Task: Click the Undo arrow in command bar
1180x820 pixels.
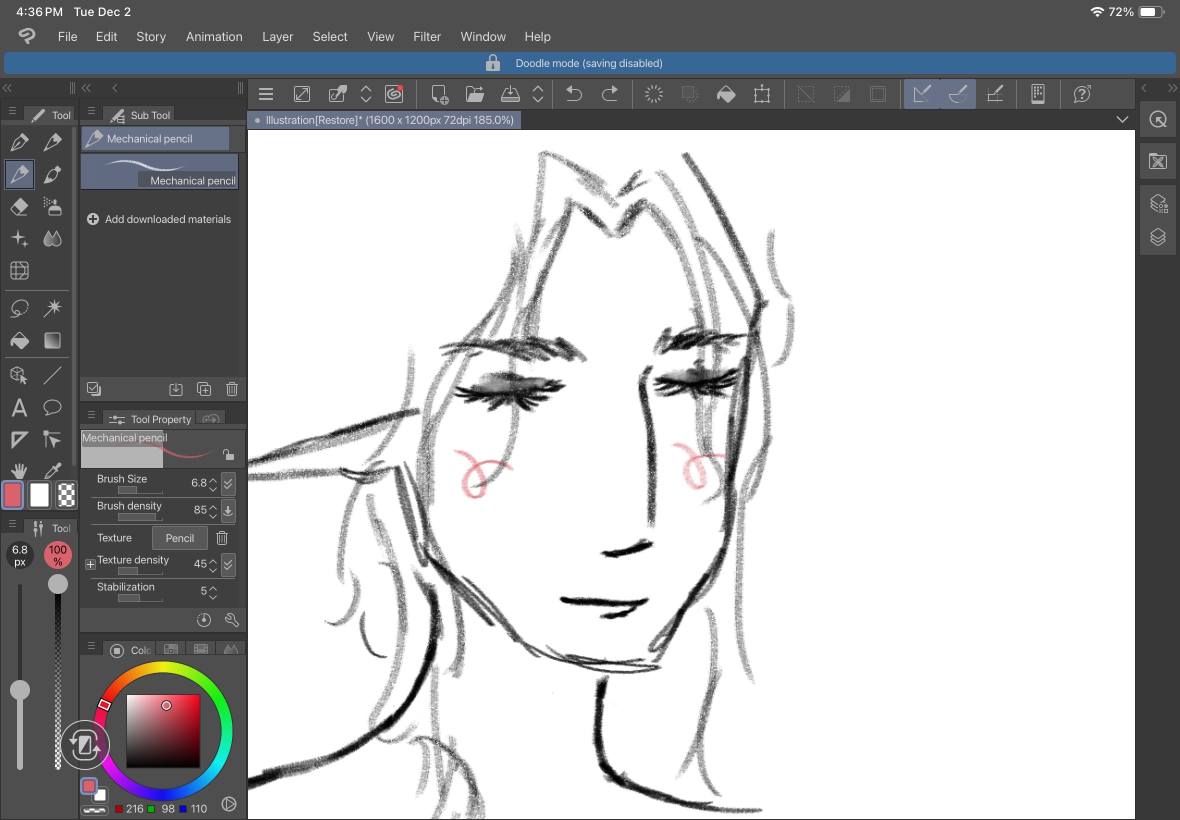Action: point(574,94)
